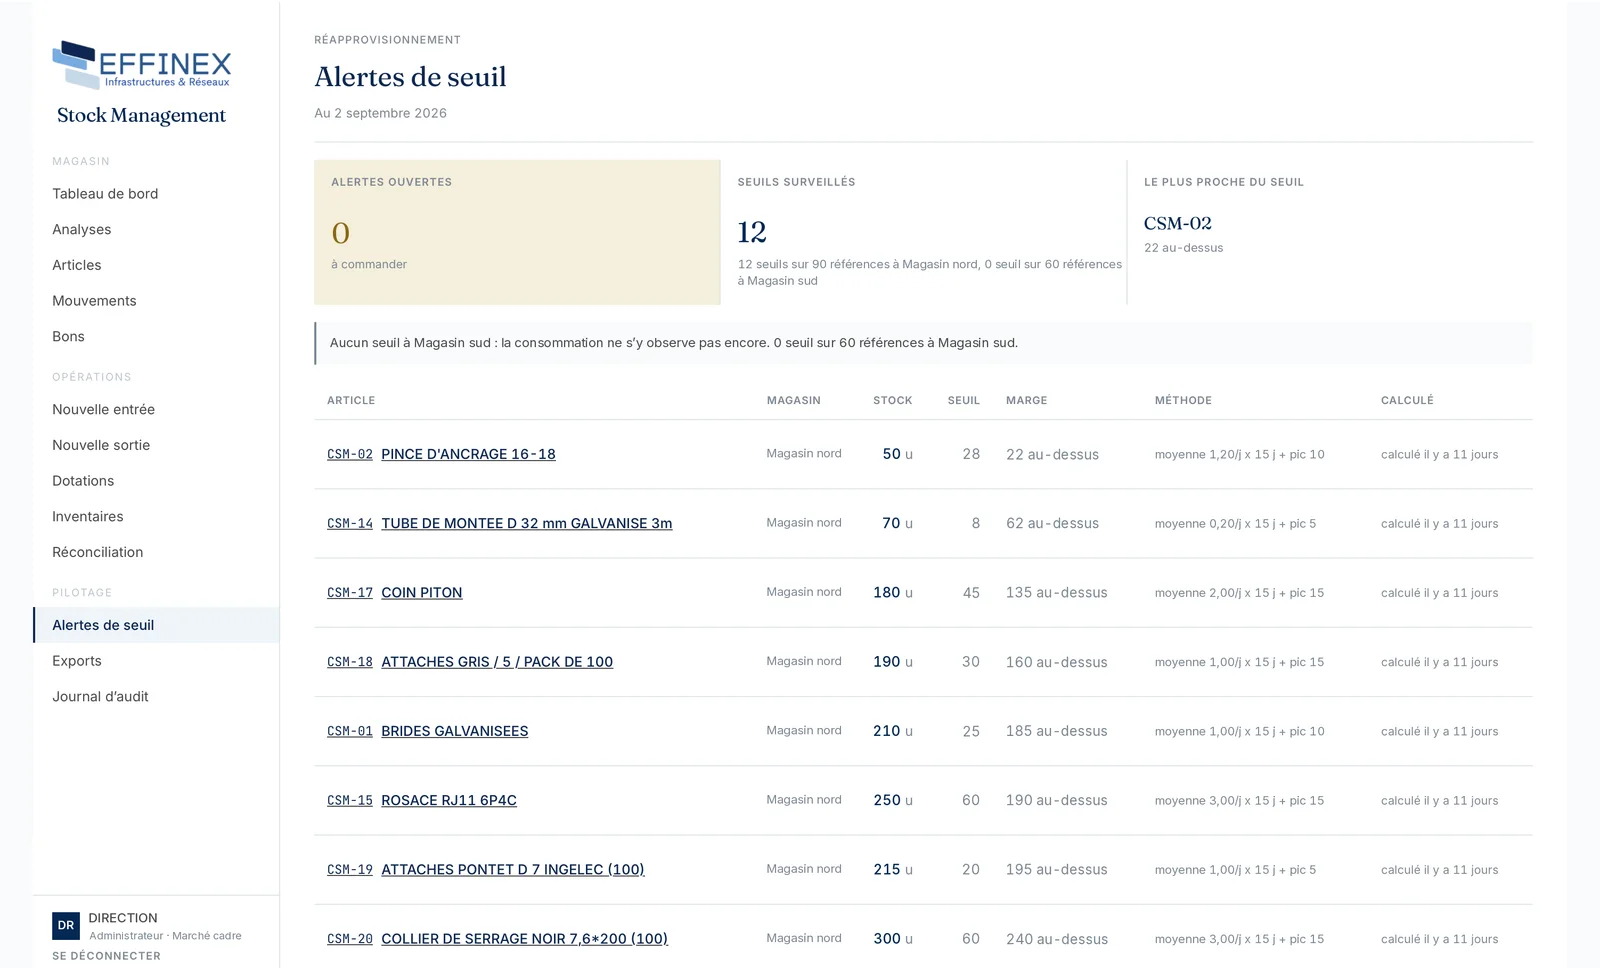The image size is (1600, 968).
Task: Open Mouvements in the sidebar
Action: (94, 301)
